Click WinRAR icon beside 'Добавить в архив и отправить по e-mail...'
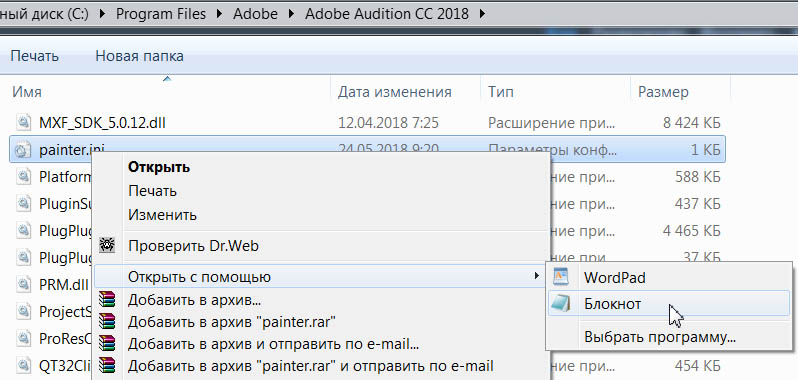Screen dimensions: 798x380 (x=107, y=344)
